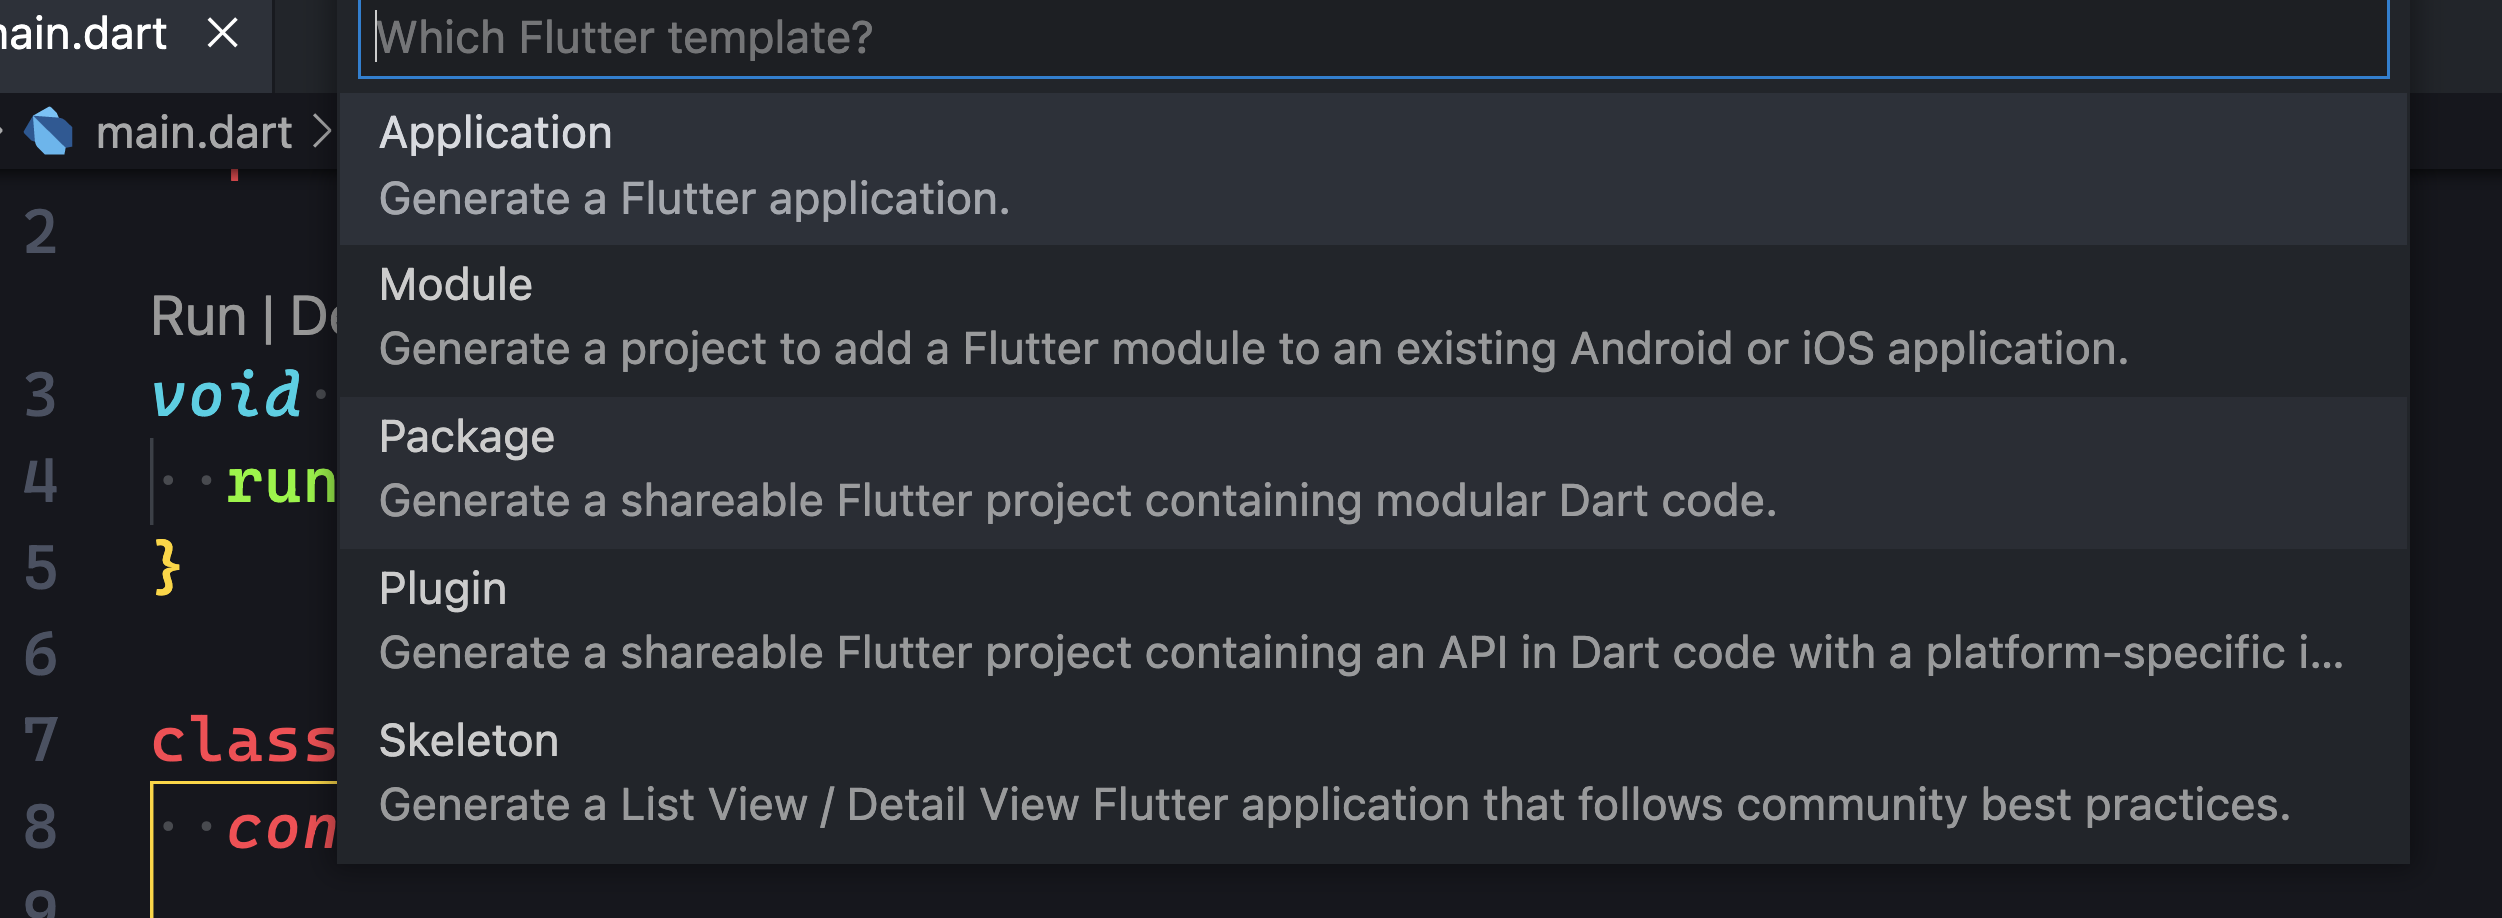
Task: Choose the Skeleton template option
Action: tap(1372, 773)
